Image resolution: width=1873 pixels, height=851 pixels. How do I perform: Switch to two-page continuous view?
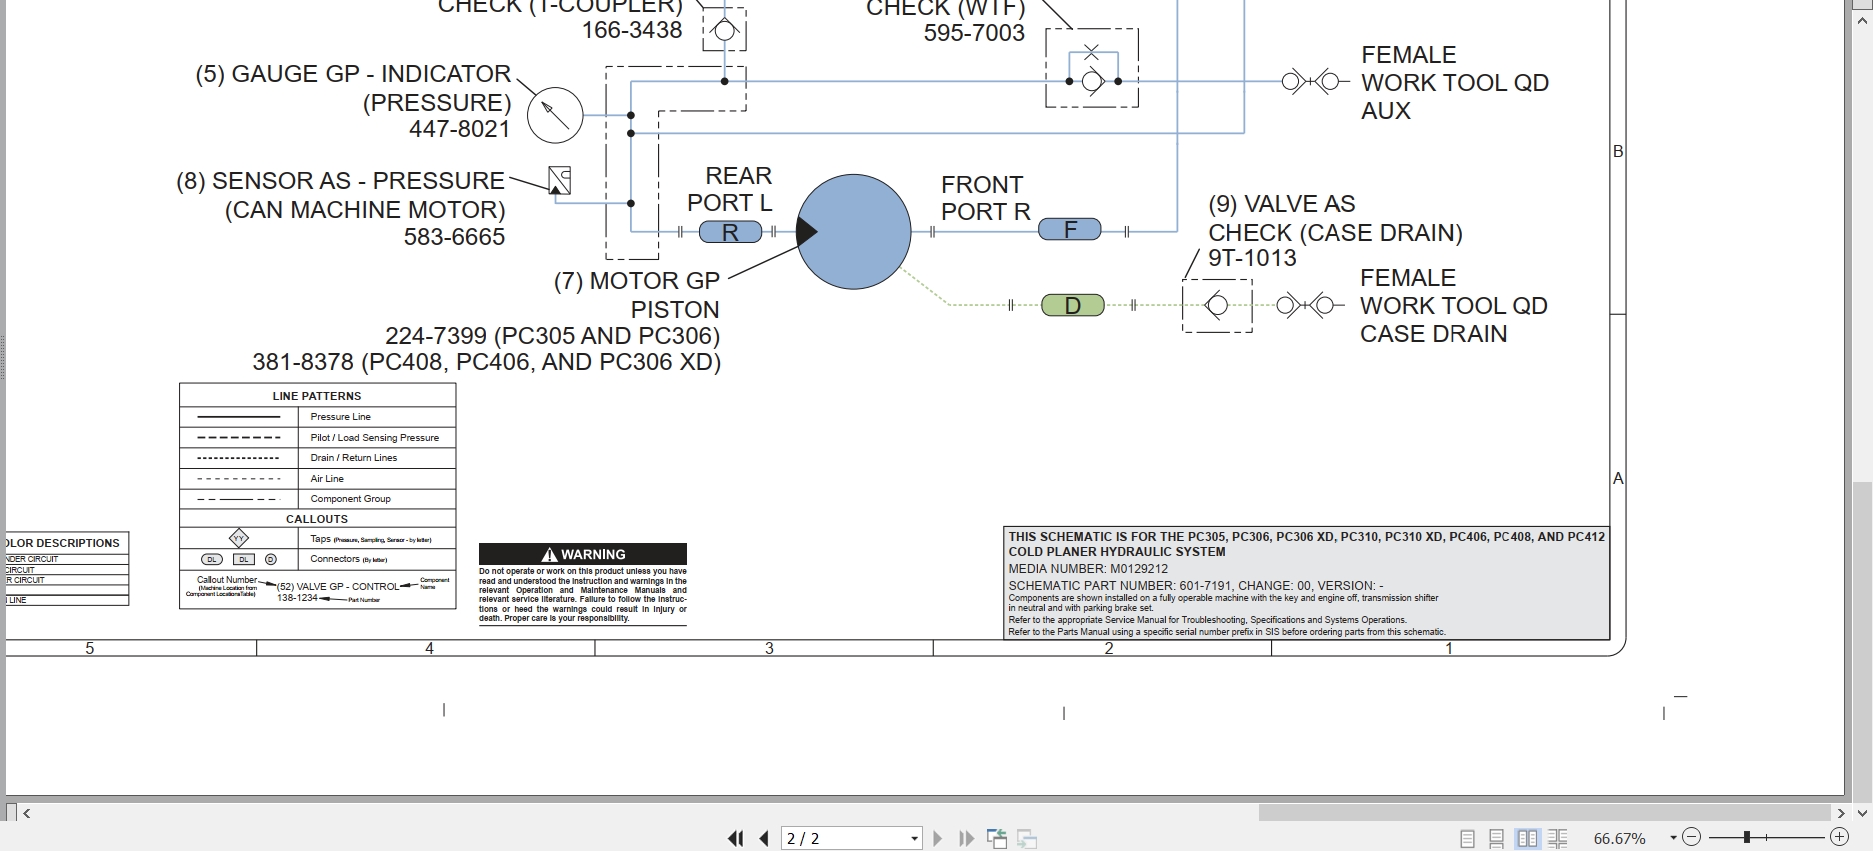1557,839
